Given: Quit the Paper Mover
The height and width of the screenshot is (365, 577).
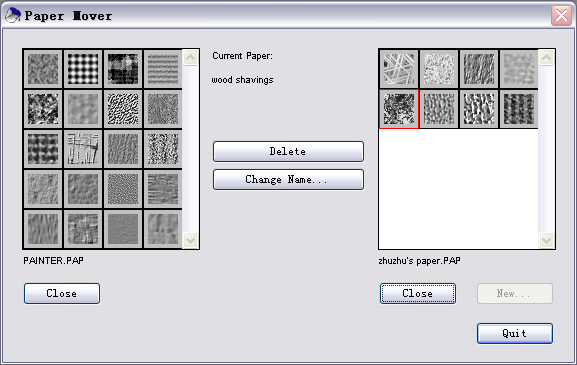Looking at the screenshot, I should coord(515,333).
